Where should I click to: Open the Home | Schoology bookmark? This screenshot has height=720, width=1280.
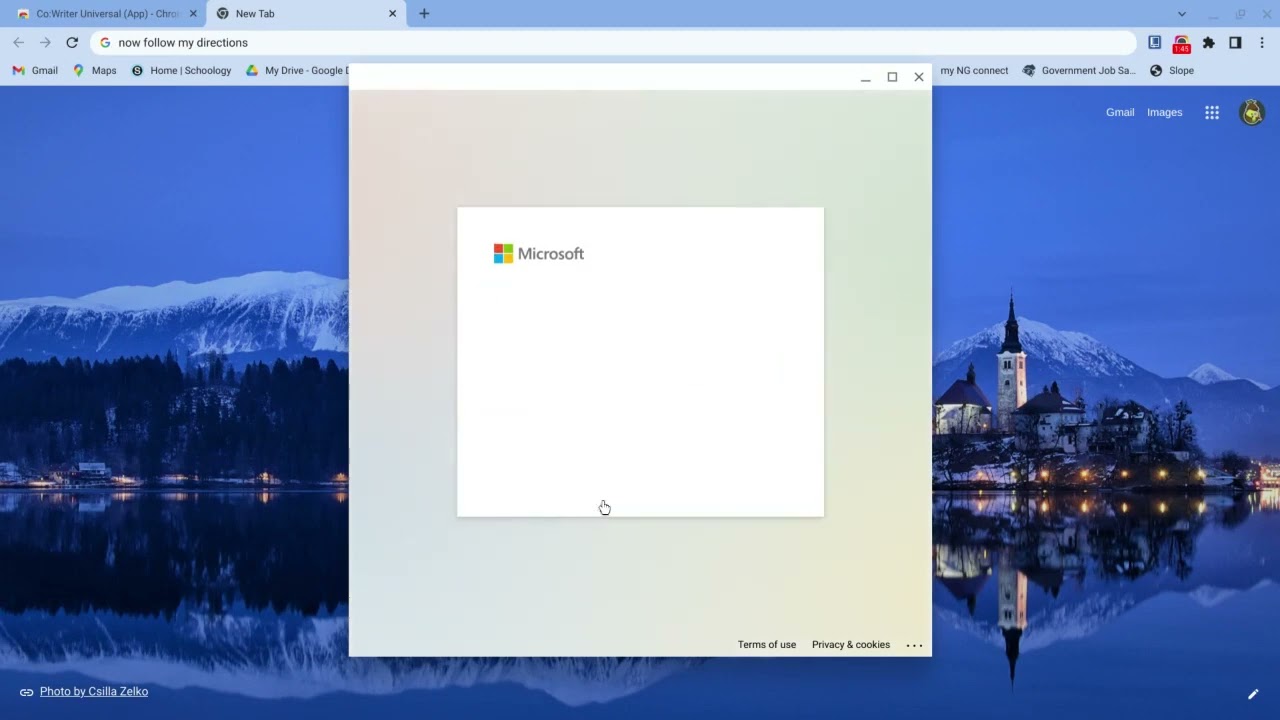(181, 71)
